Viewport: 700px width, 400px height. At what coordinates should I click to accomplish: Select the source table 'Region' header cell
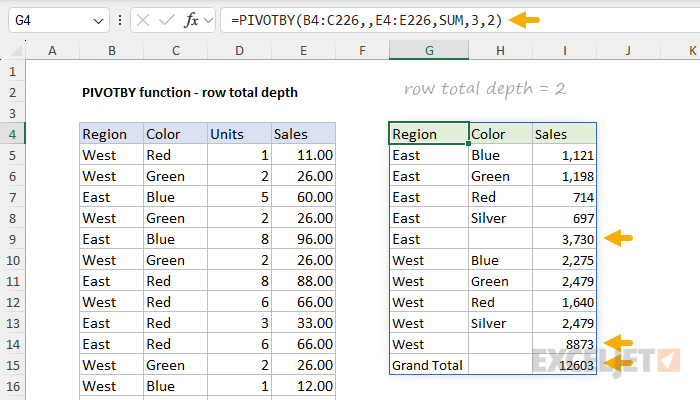[112, 134]
